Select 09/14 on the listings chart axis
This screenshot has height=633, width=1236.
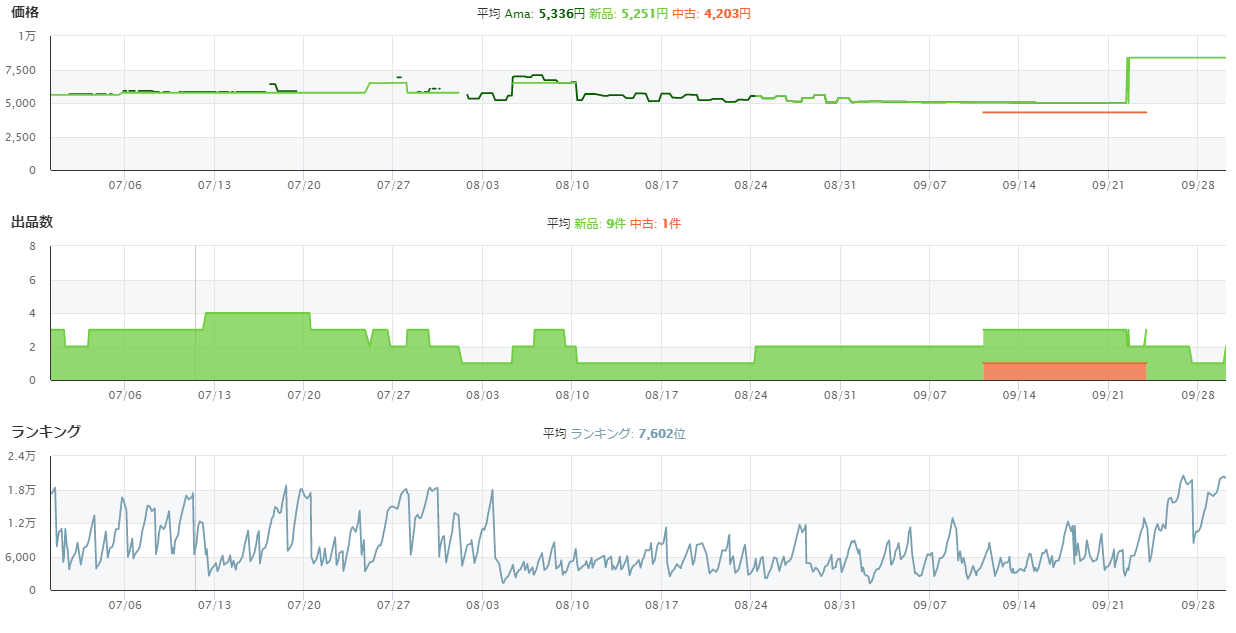click(x=1019, y=395)
